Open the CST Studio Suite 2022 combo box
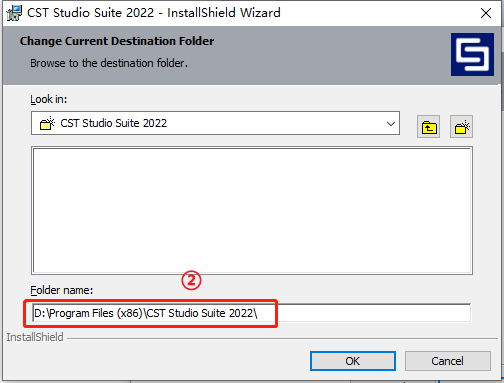This screenshot has height=383, width=504. (215, 123)
